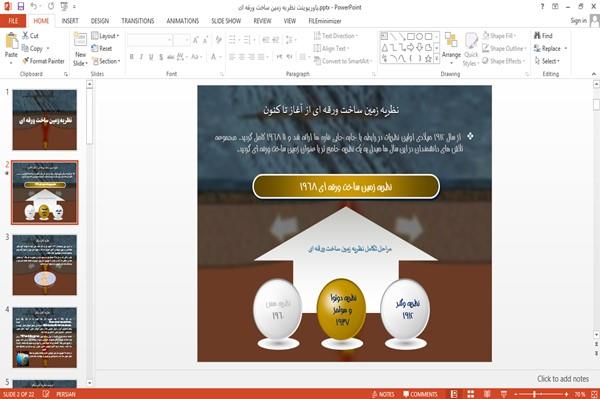Start Slide Show from status bar icon
Image resolution: width=600 pixels, height=399 pixels.
click(504, 394)
